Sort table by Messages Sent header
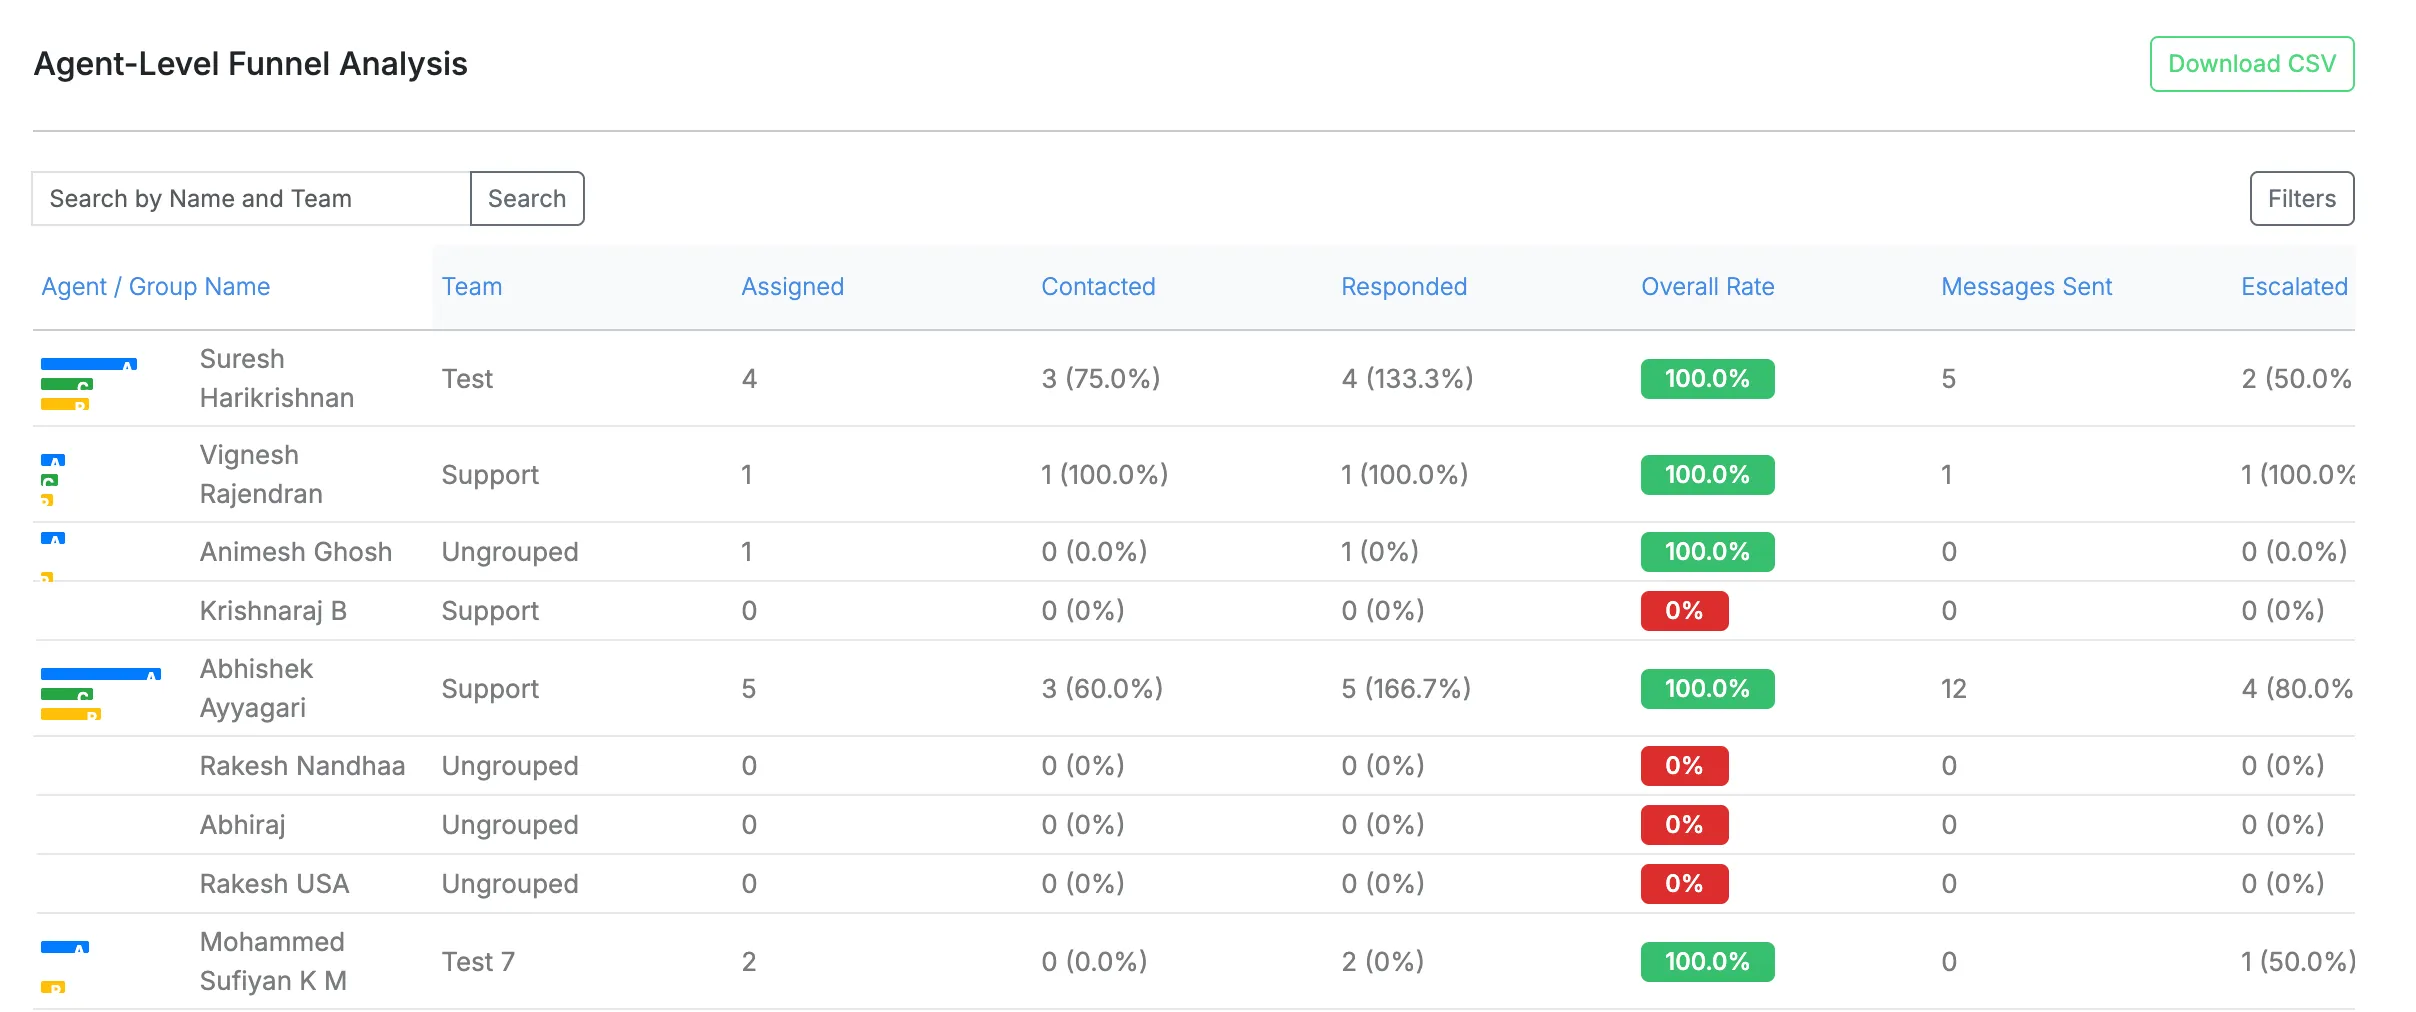 pos(2026,286)
